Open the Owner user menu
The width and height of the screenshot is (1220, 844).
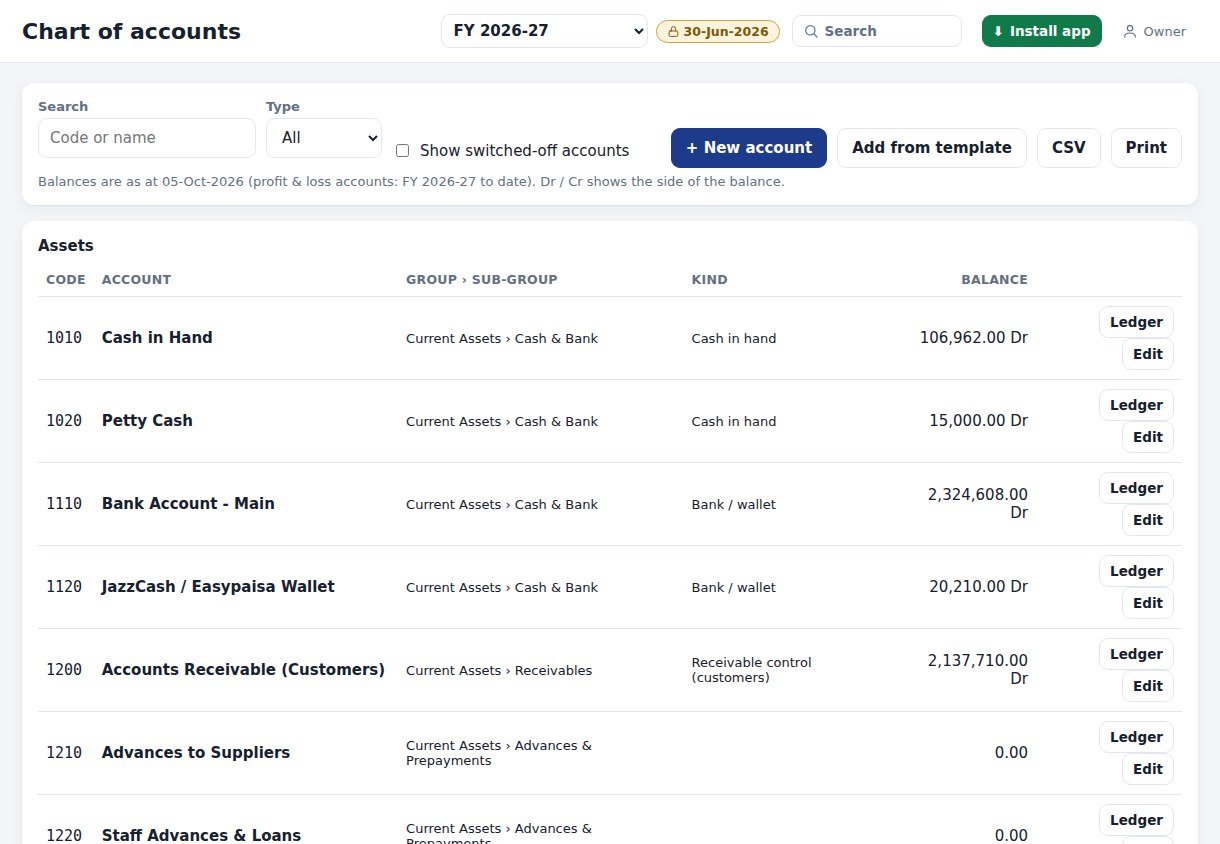pos(1154,31)
